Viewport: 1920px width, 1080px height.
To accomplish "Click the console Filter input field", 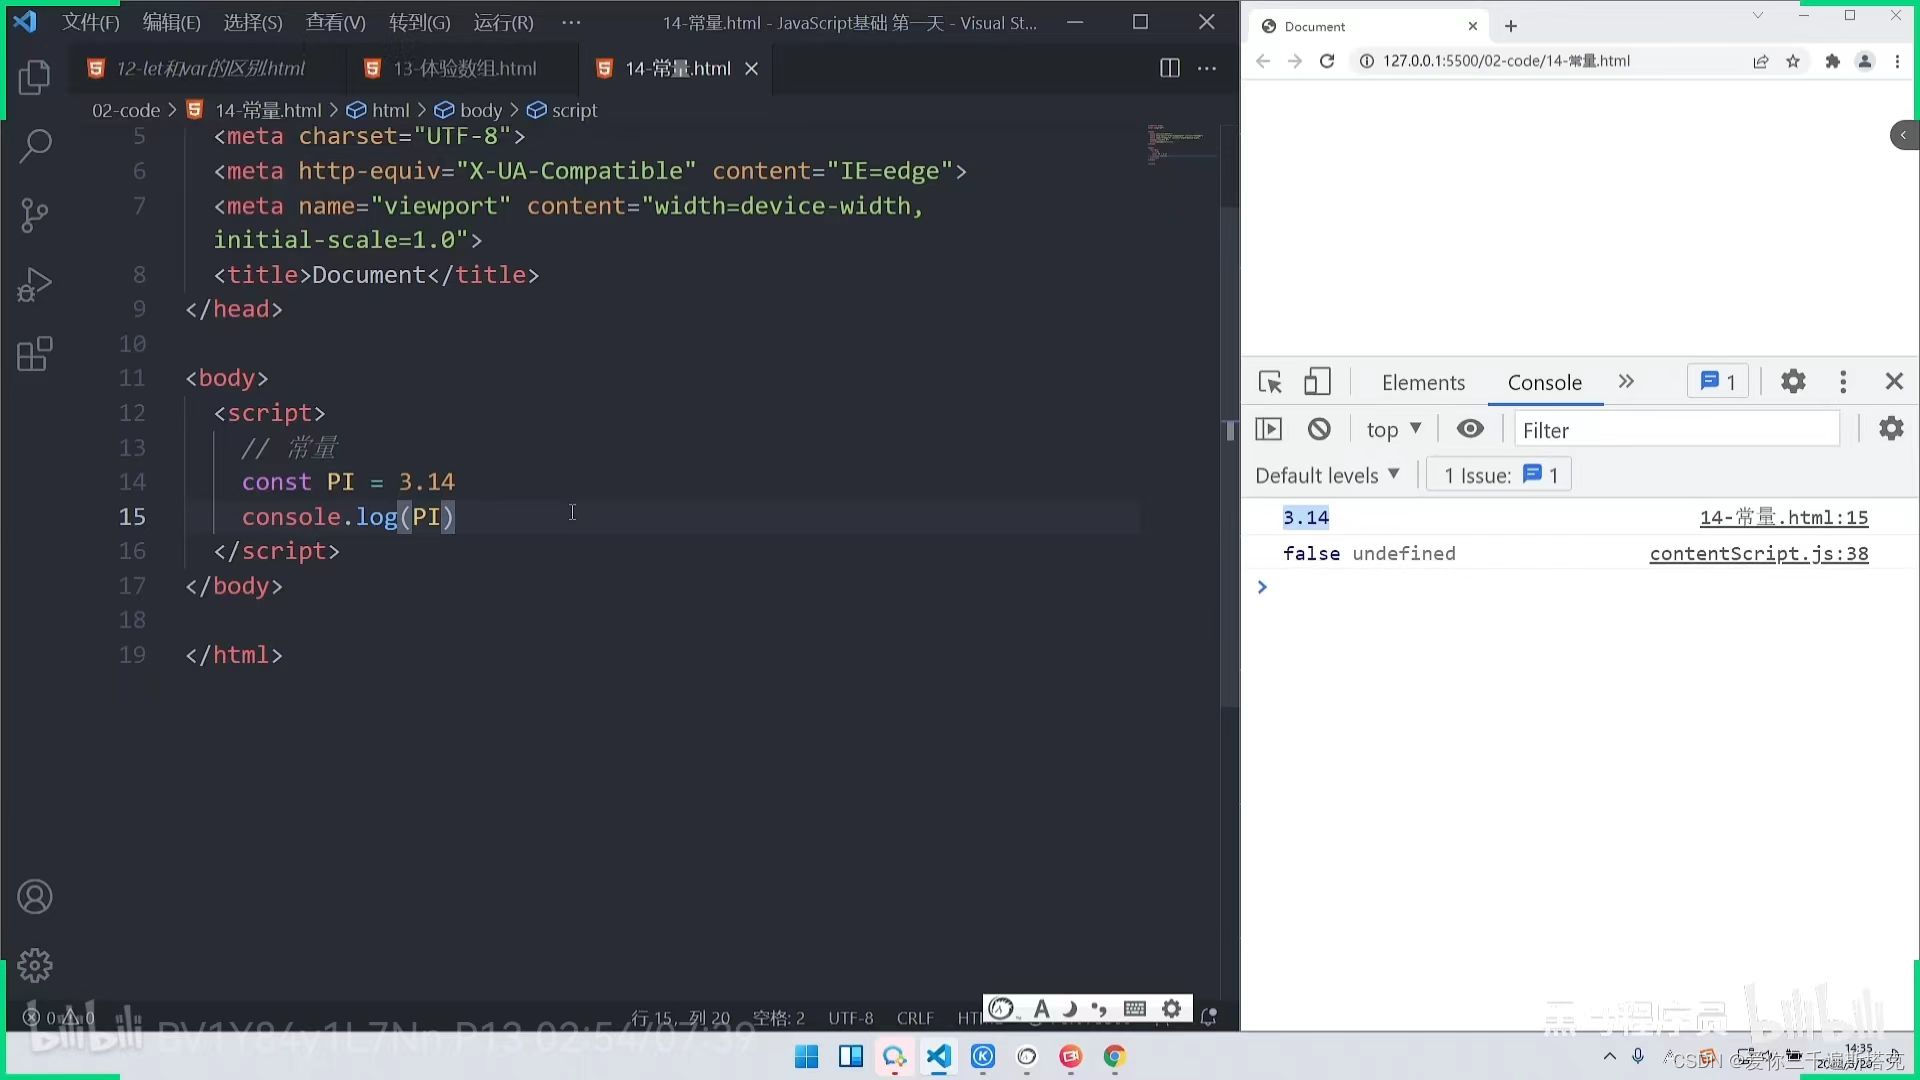I will (1676, 430).
